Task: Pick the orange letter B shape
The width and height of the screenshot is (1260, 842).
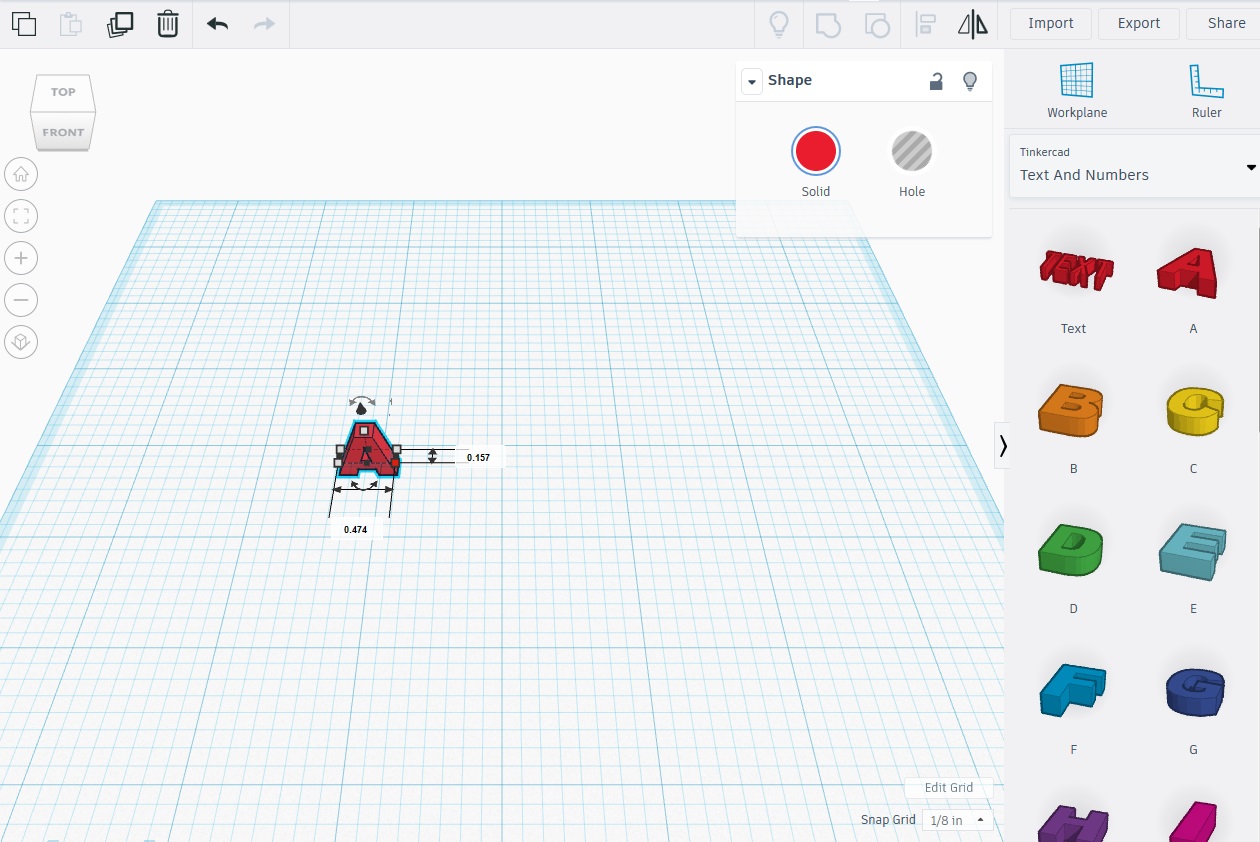Action: pos(1072,410)
